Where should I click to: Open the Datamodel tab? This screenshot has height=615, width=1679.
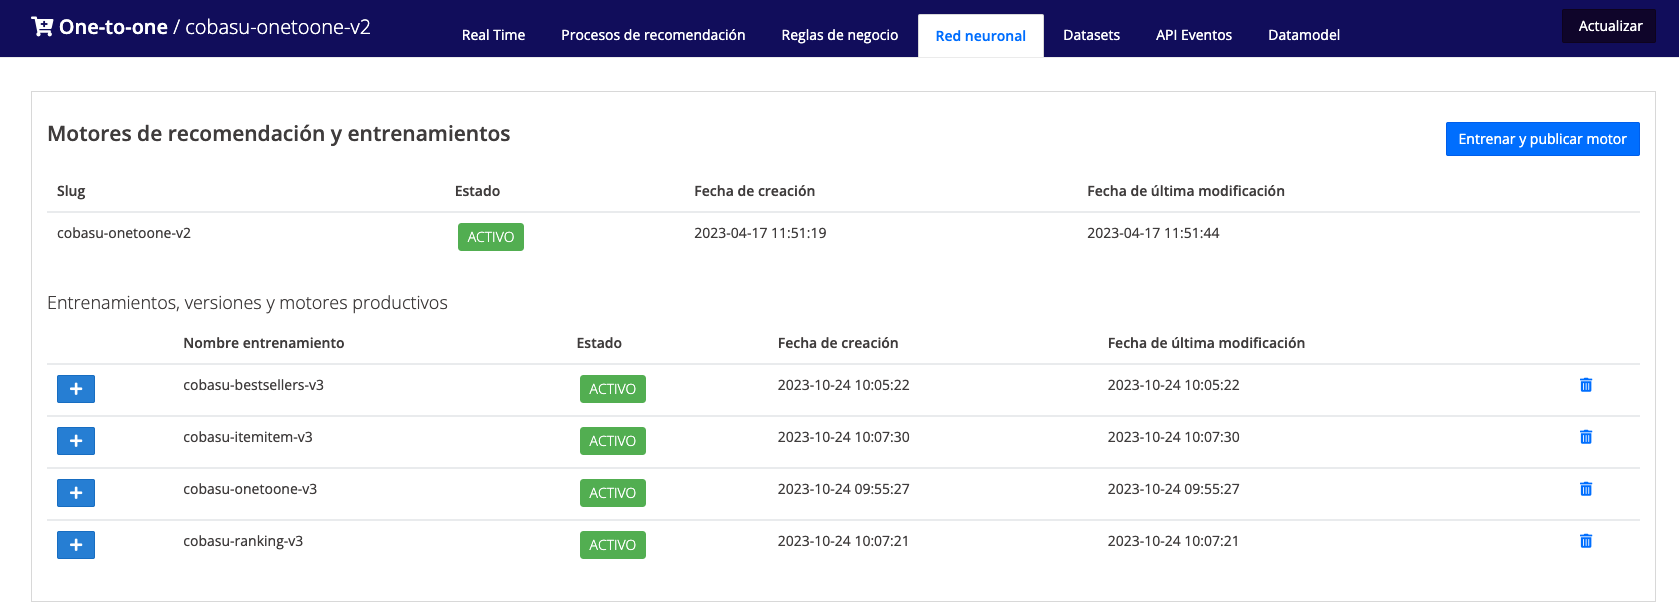(x=1303, y=35)
